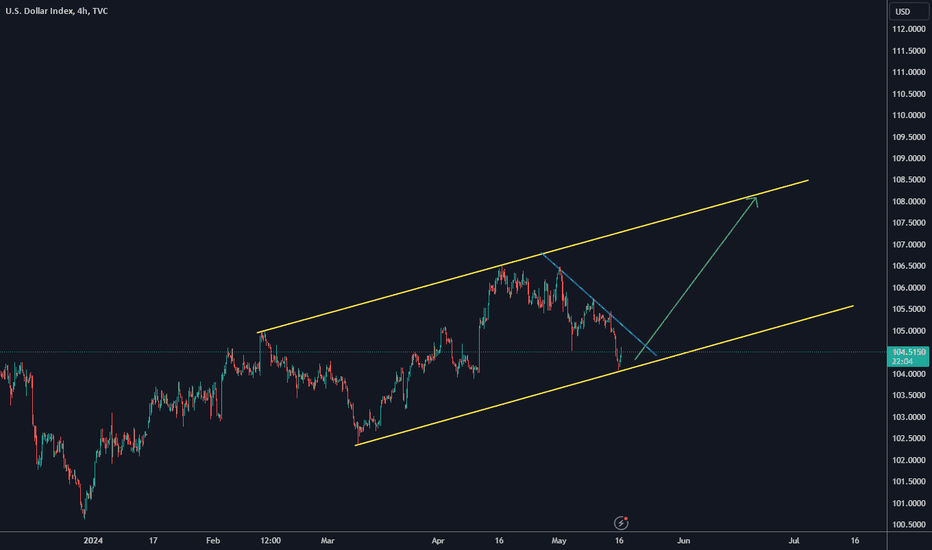
Task: Click the 106.0000 price axis label
Action: 909,288
